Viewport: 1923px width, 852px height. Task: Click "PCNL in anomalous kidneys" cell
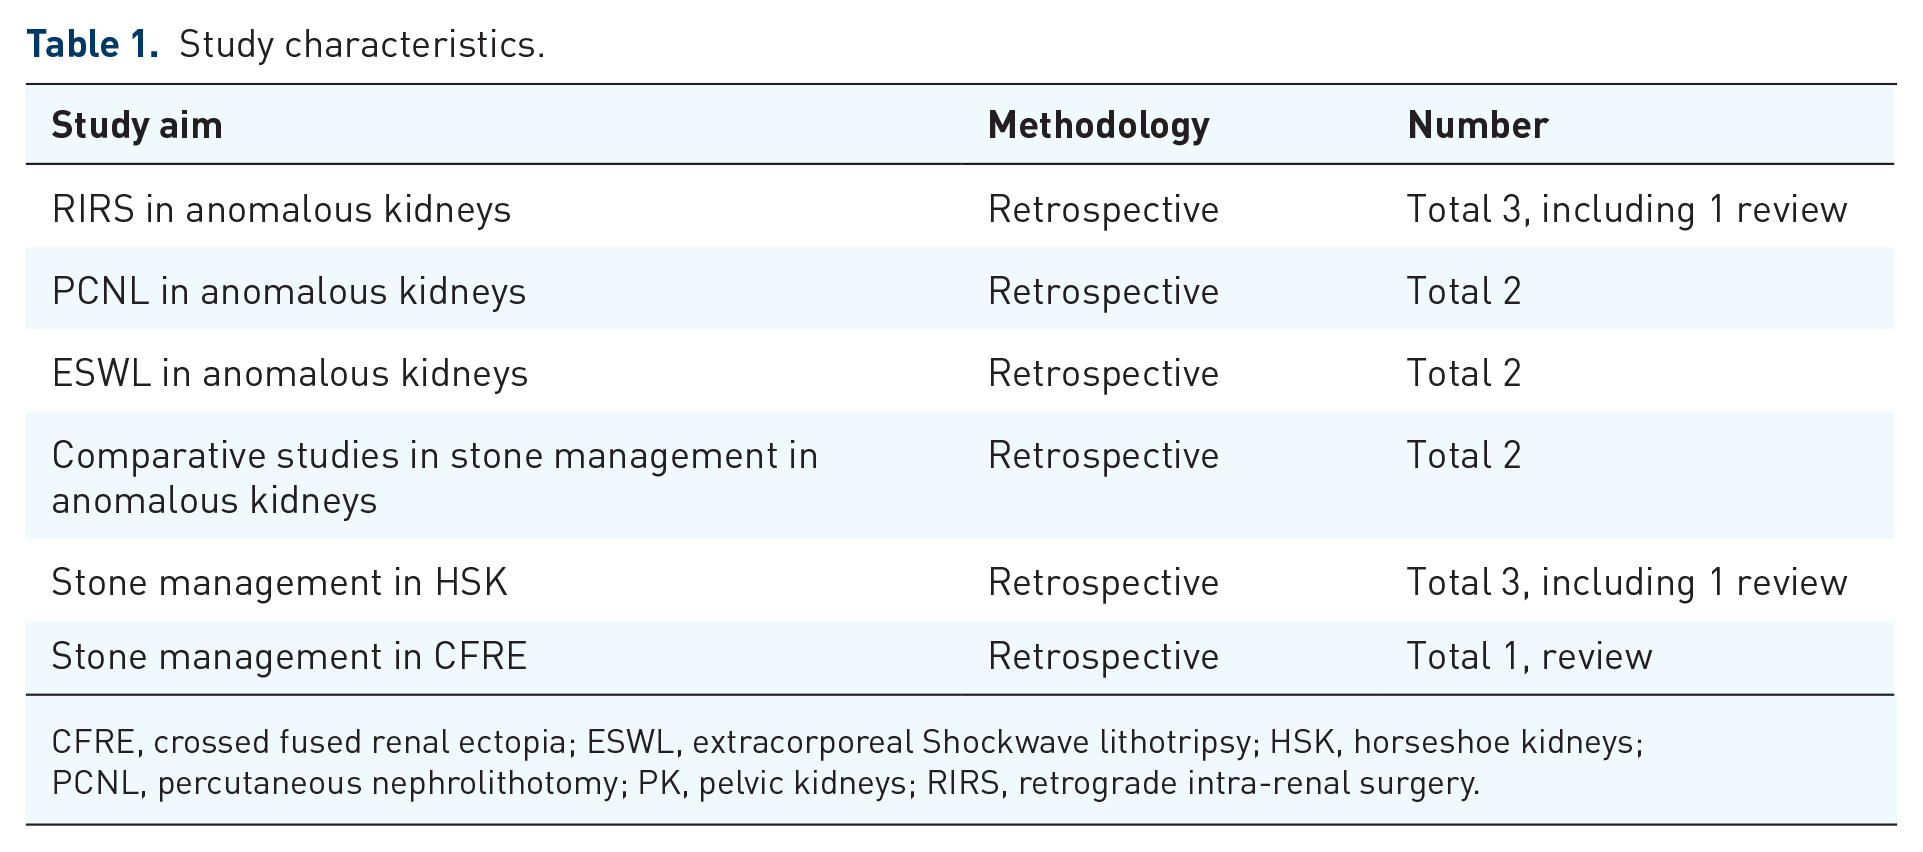288,292
